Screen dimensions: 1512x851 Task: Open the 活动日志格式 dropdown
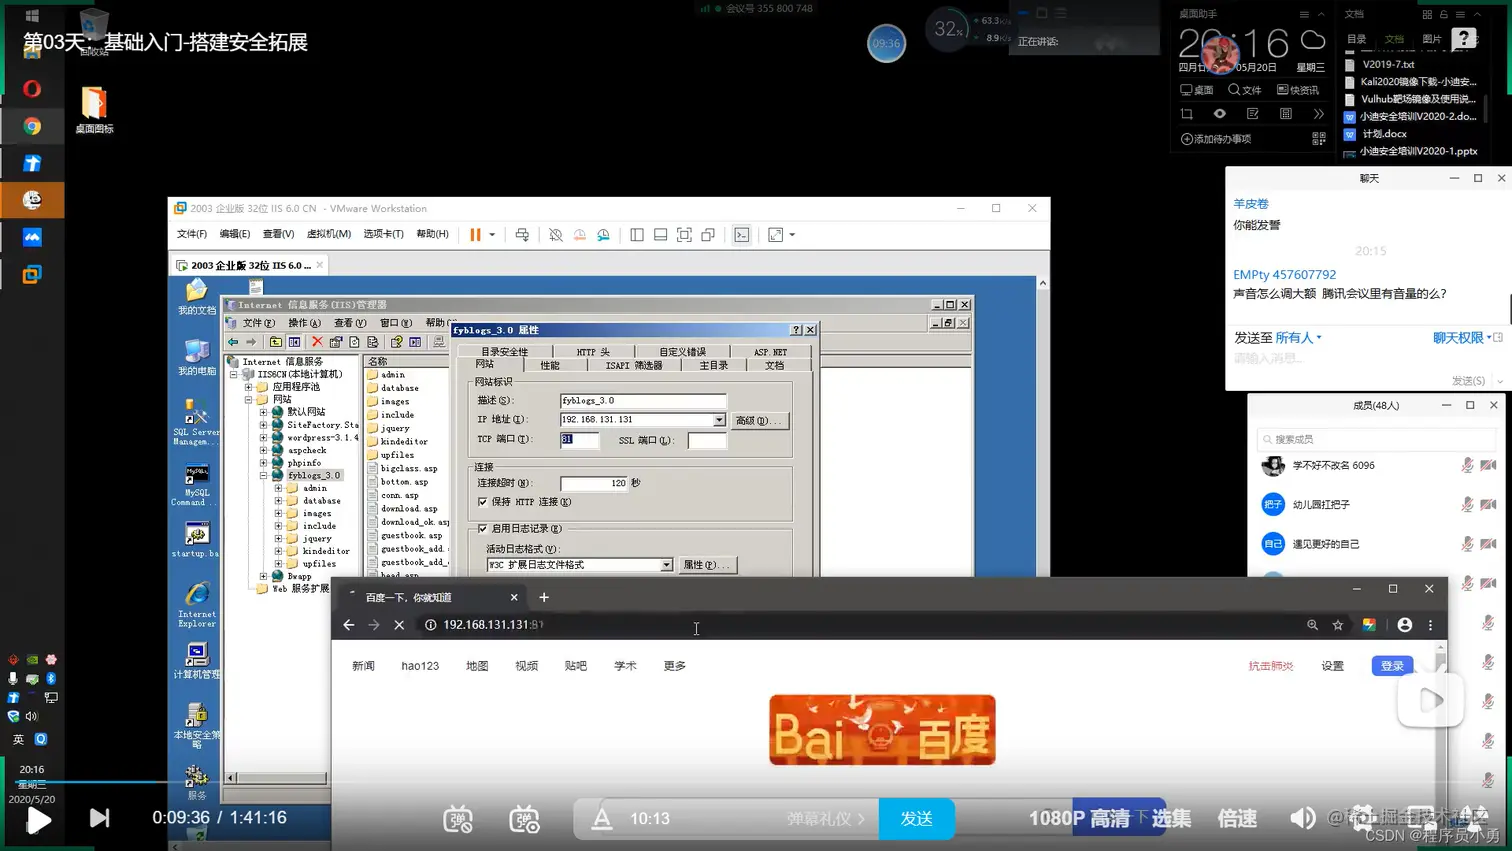click(666, 565)
